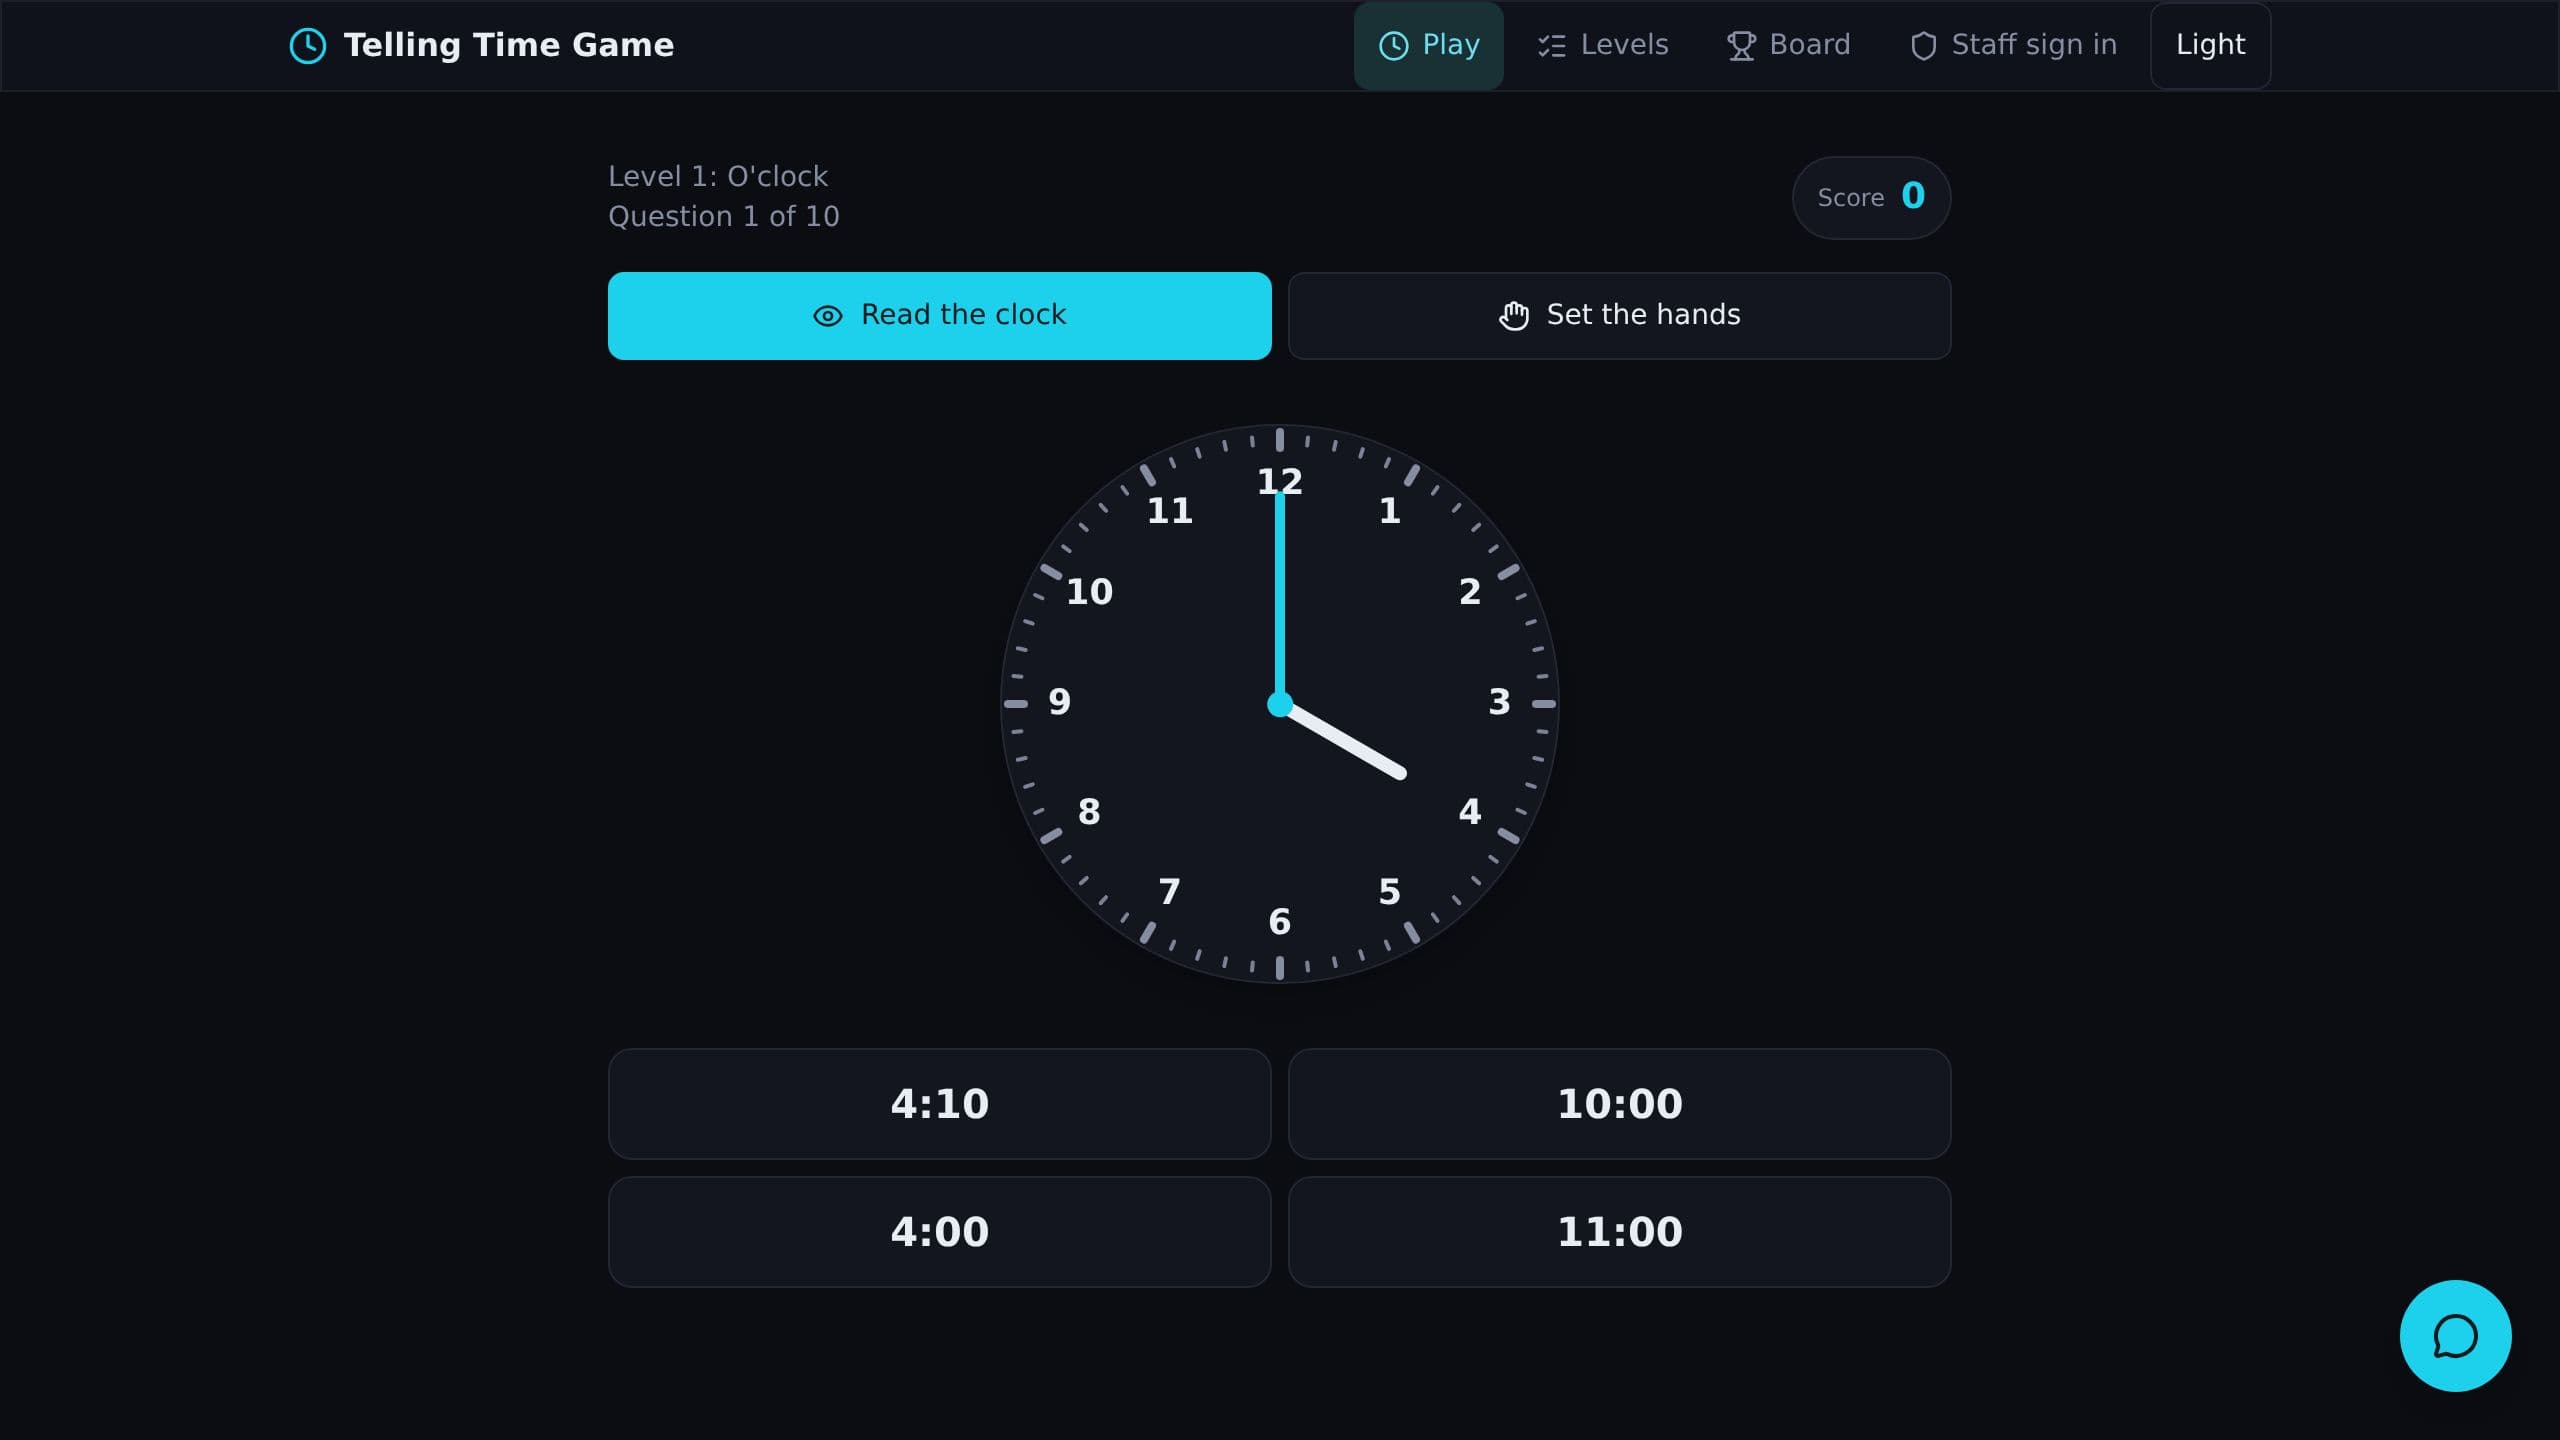Click the hand icon in Set the hands
The image size is (2560, 1440).
(1513, 315)
